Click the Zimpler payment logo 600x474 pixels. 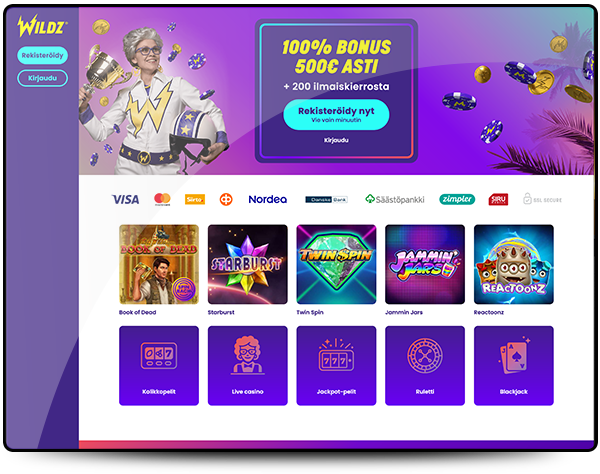[457, 199]
